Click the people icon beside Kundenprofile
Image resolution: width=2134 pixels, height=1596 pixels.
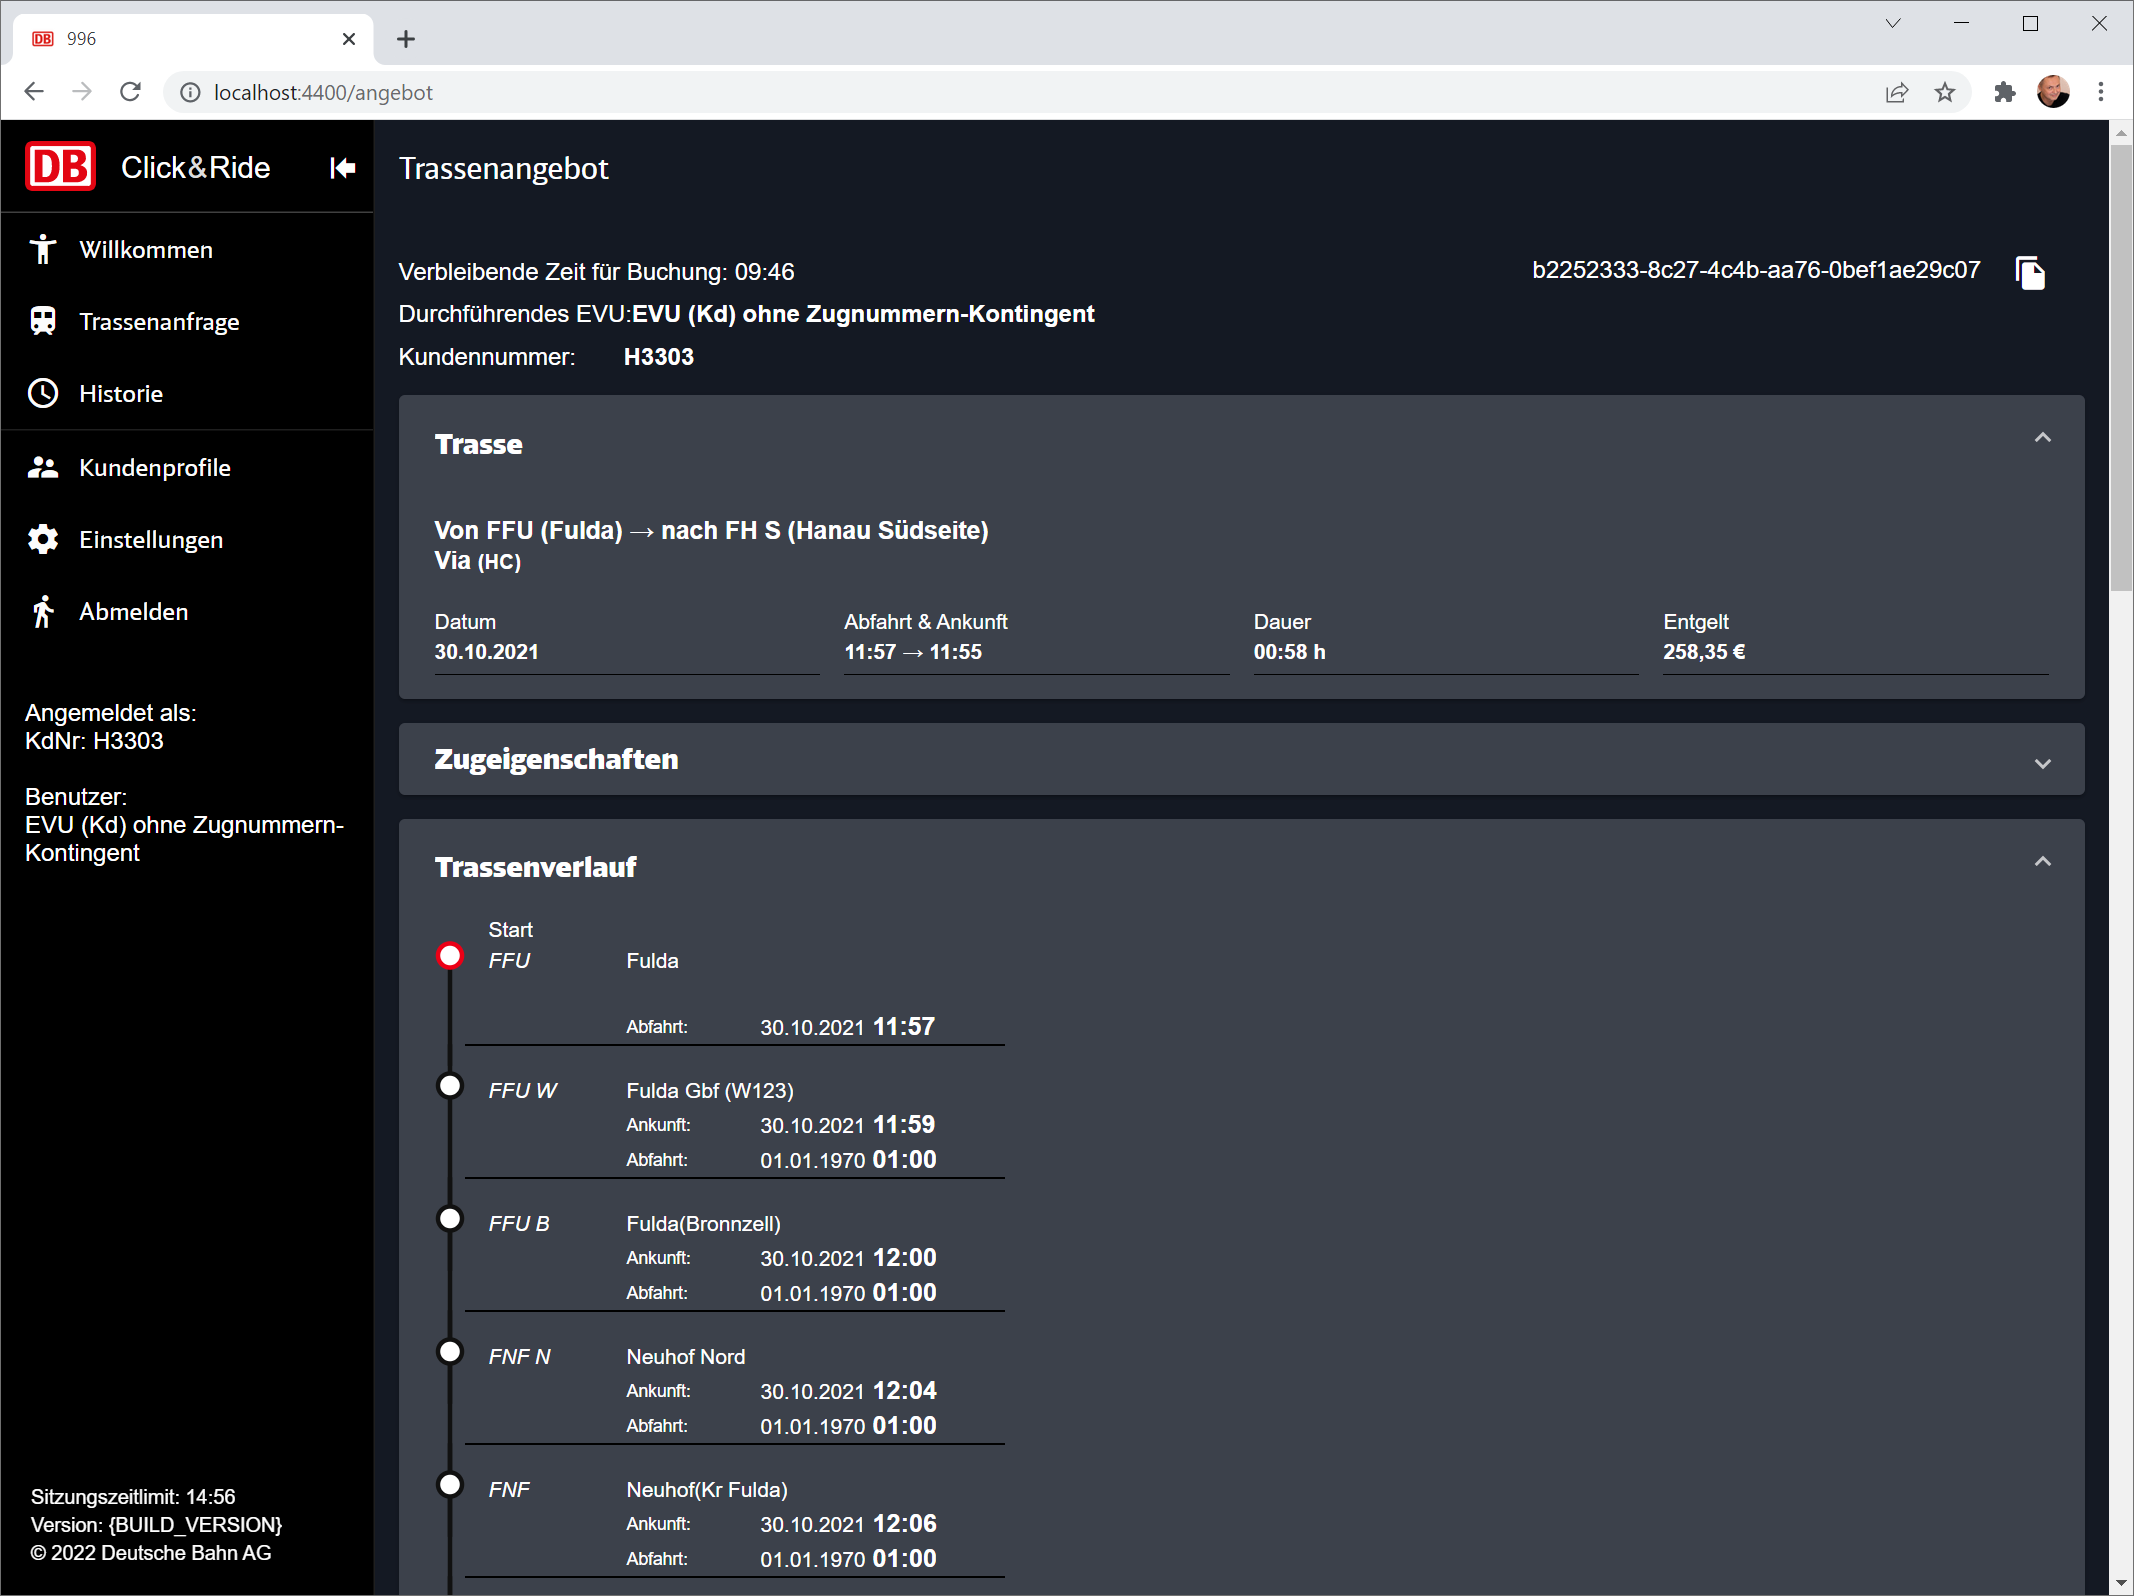click(43, 467)
